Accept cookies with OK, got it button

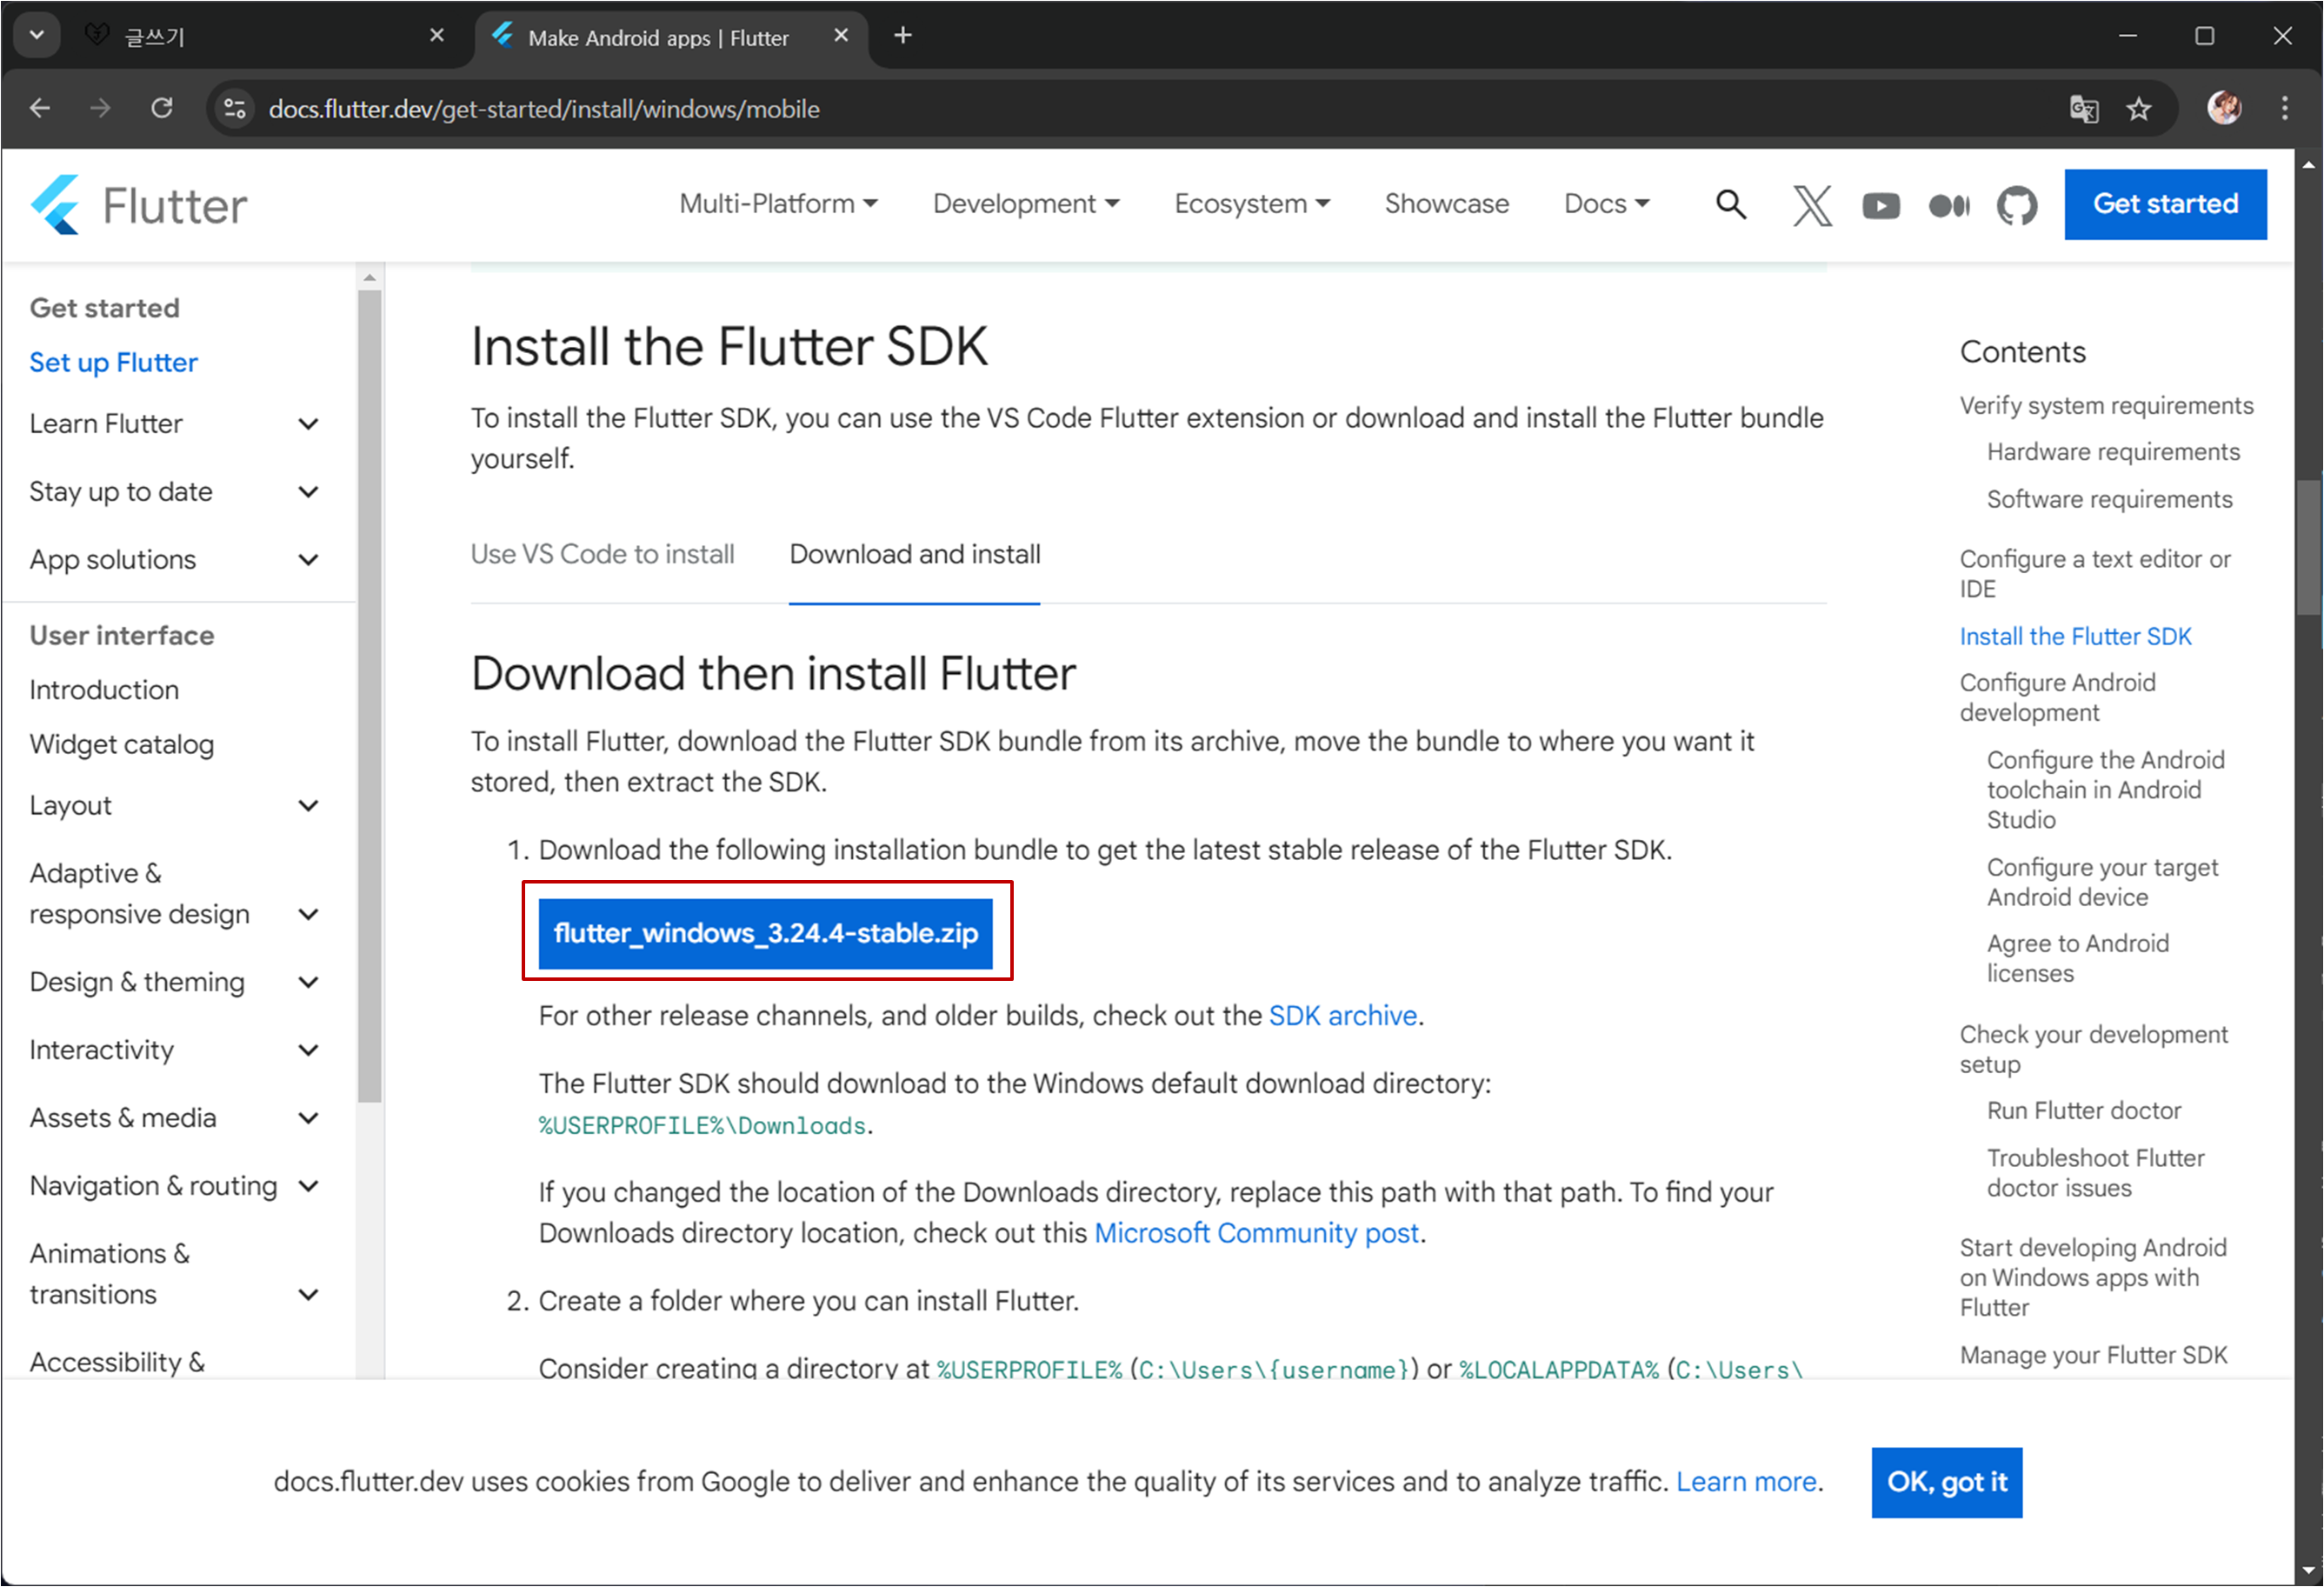pyautogui.click(x=1946, y=1482)
